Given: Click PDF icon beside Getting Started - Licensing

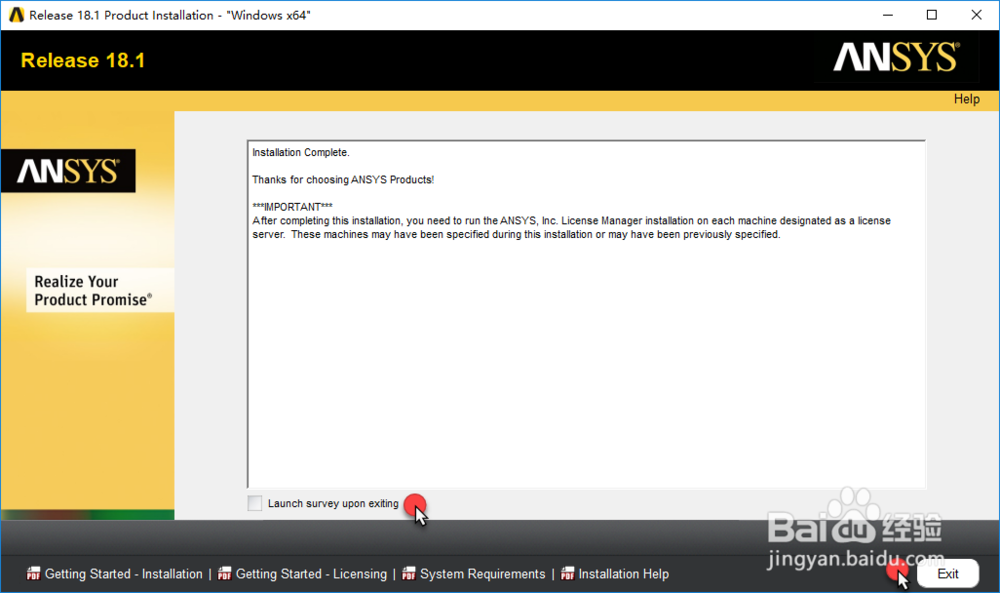Looking at the screenshot, I should [x=224, y=574].
